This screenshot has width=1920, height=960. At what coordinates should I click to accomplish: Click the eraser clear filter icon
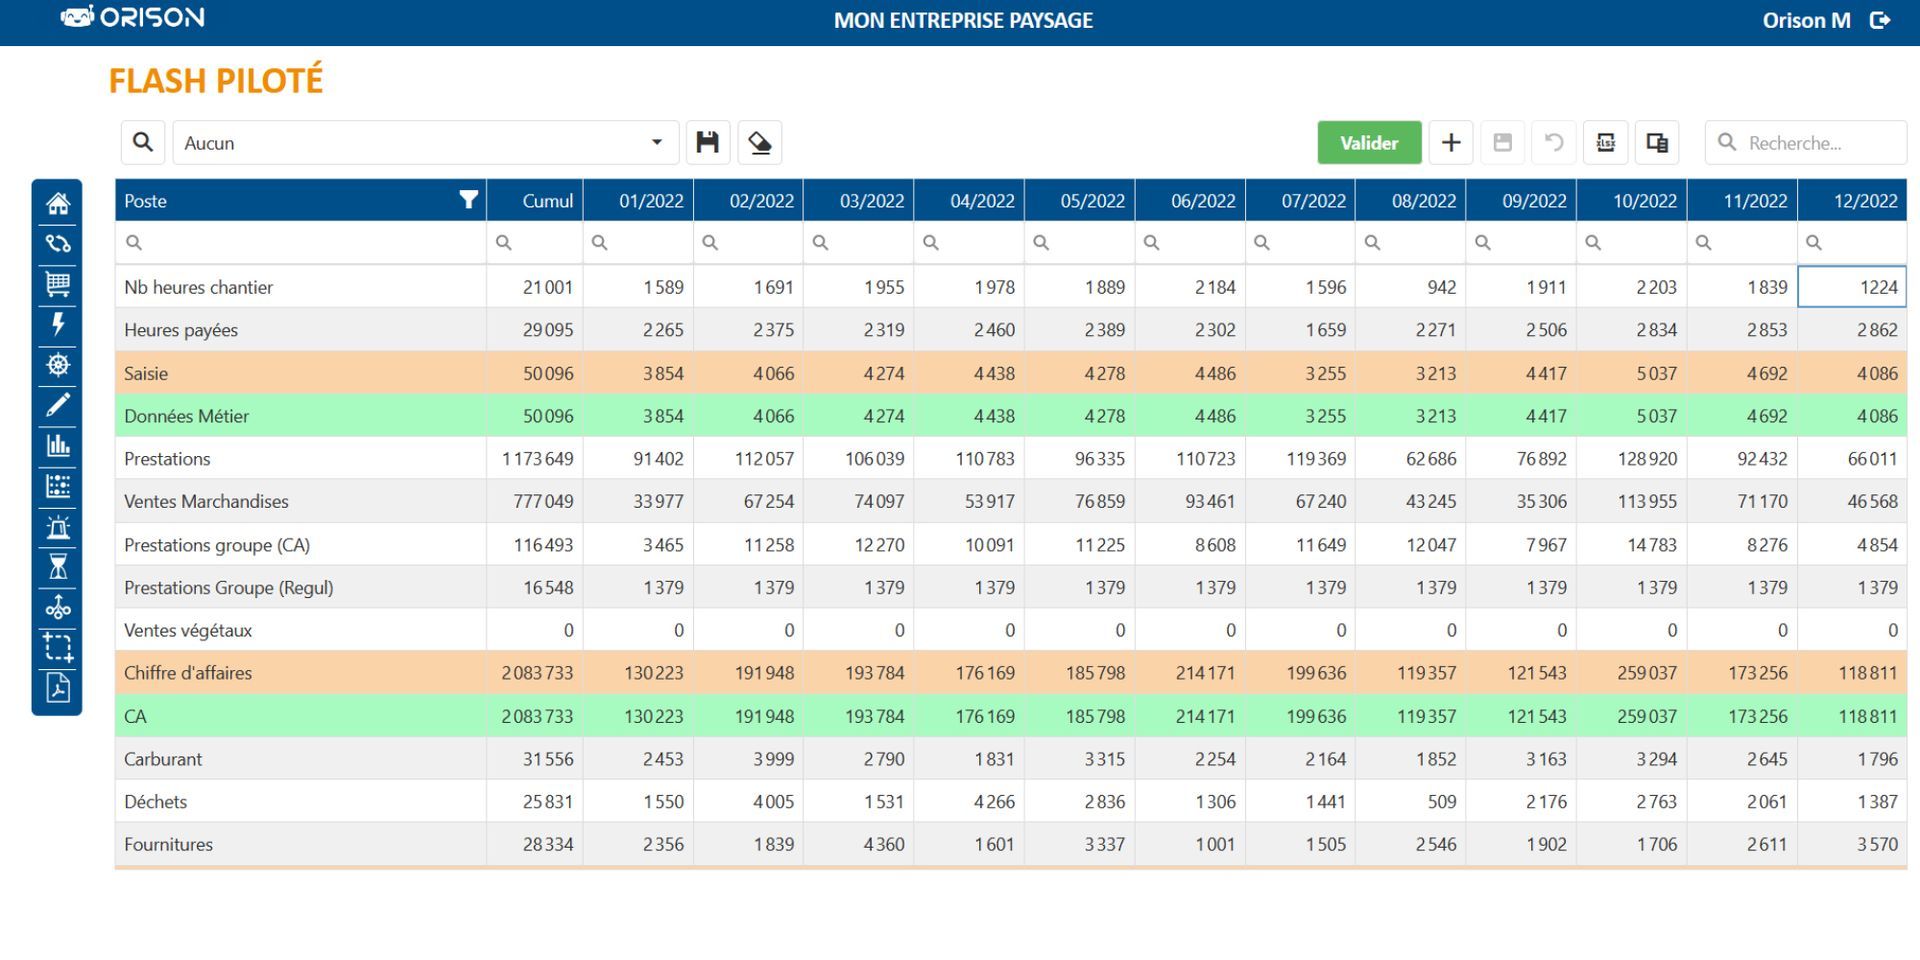(760, 143)
